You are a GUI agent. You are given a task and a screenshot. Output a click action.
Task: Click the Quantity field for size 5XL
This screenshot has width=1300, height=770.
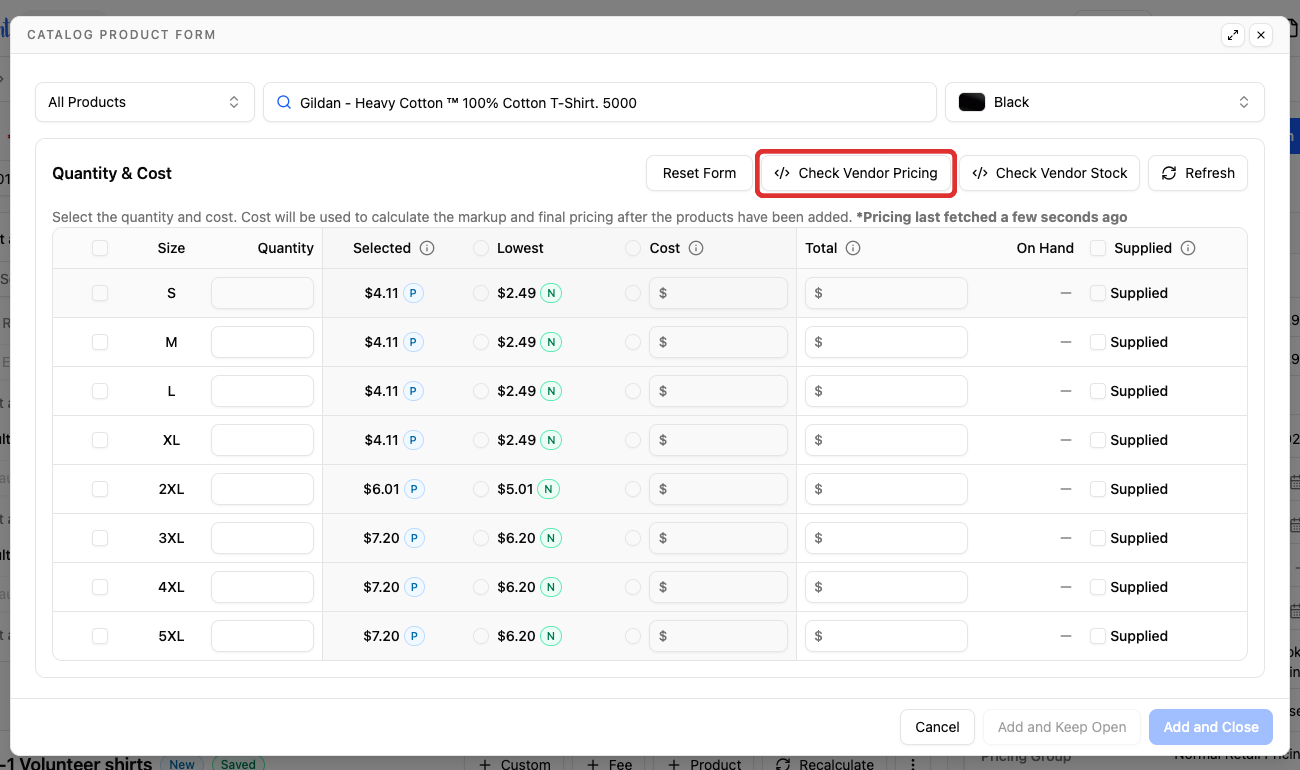coord(262,636)
